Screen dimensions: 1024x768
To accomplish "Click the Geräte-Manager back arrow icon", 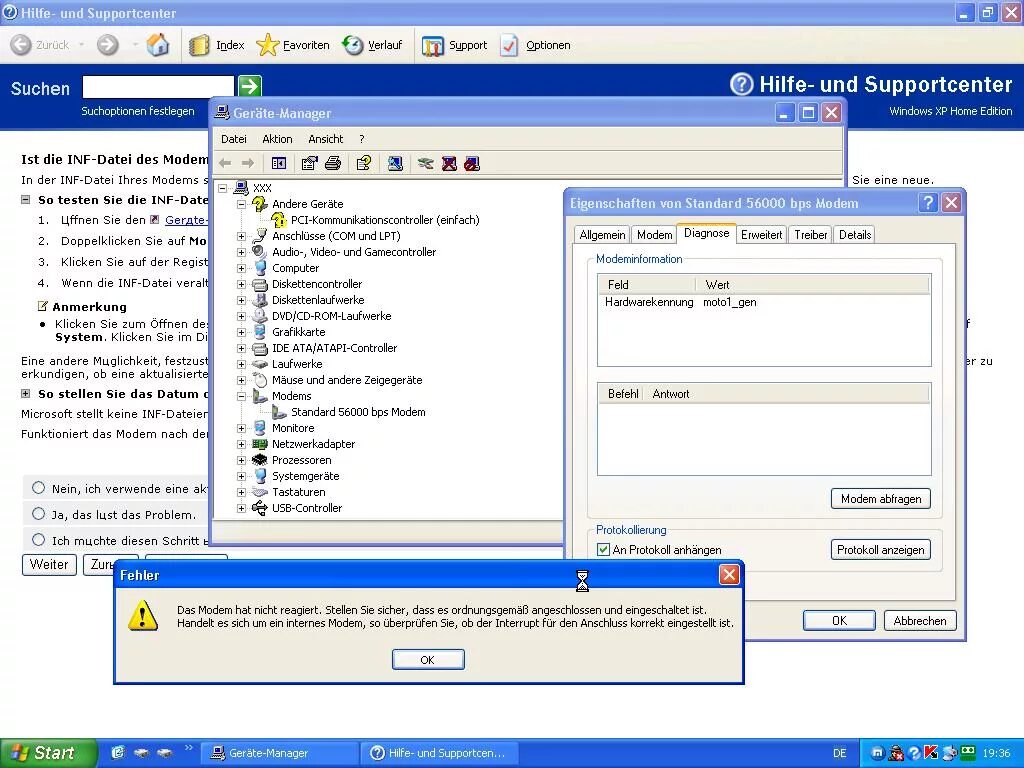I will [225, 163].
